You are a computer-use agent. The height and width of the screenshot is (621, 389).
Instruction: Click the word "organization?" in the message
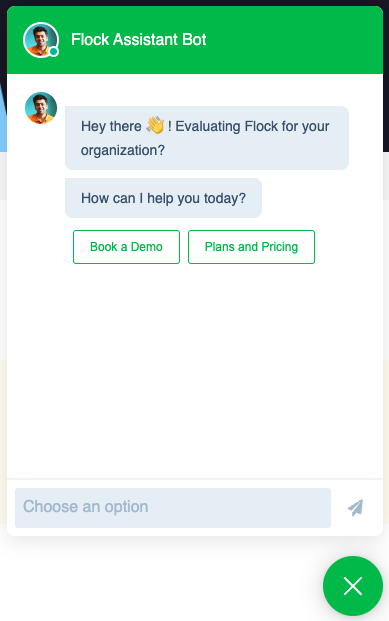point(123,150)
